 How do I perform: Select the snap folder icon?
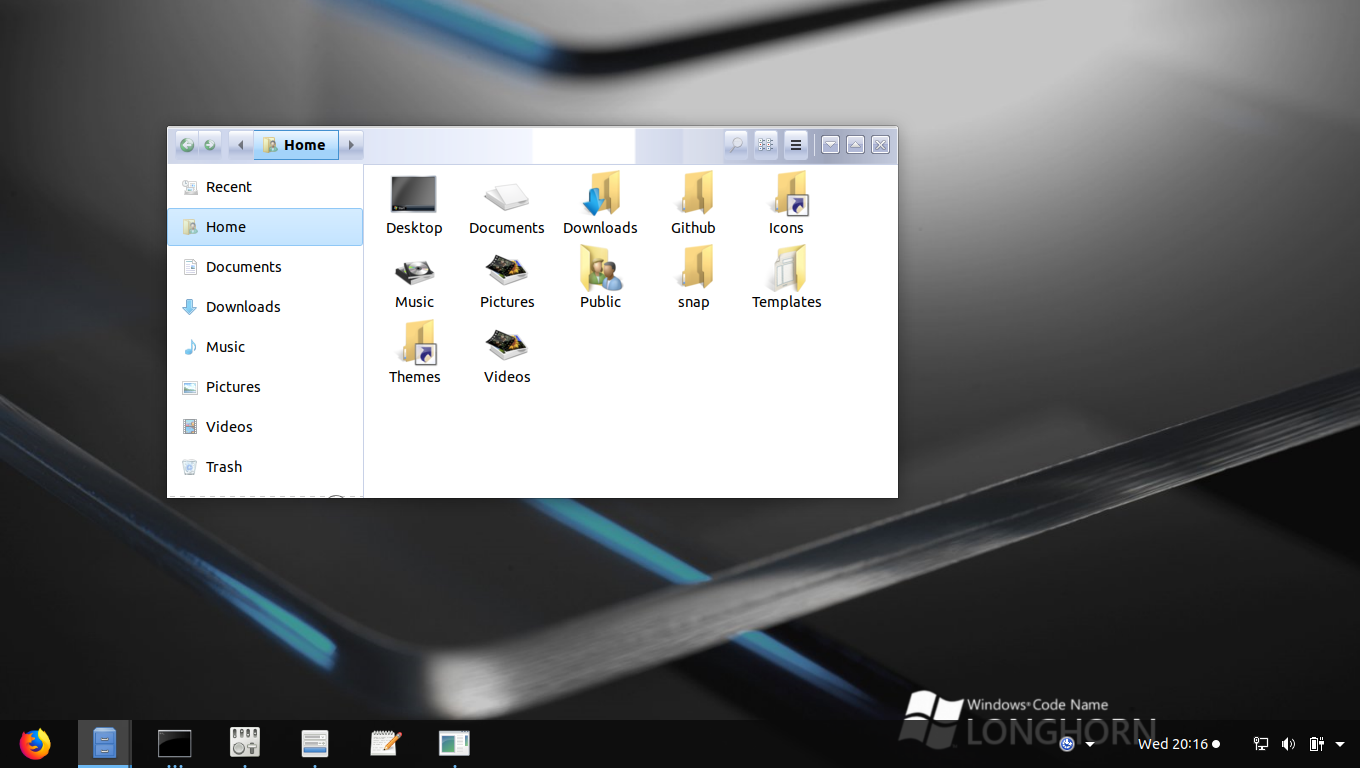click(693, 268)
